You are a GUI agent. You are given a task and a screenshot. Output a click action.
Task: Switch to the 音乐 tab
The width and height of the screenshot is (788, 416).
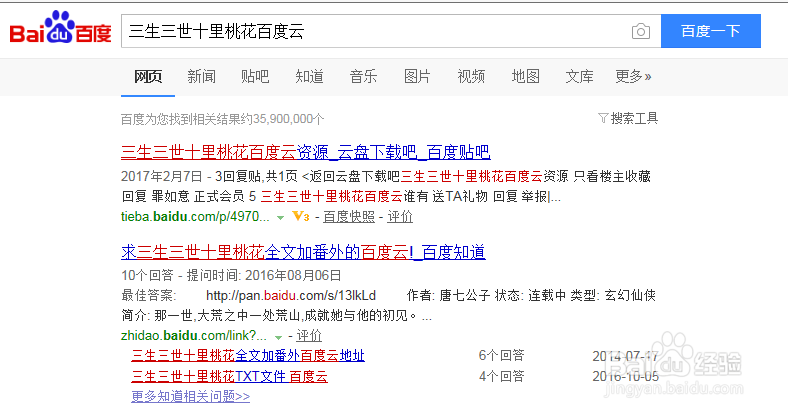click(x=363, y=77)
